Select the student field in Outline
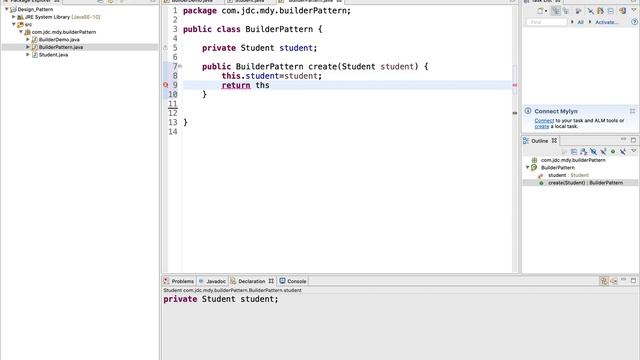 click(x=568, y=175)
